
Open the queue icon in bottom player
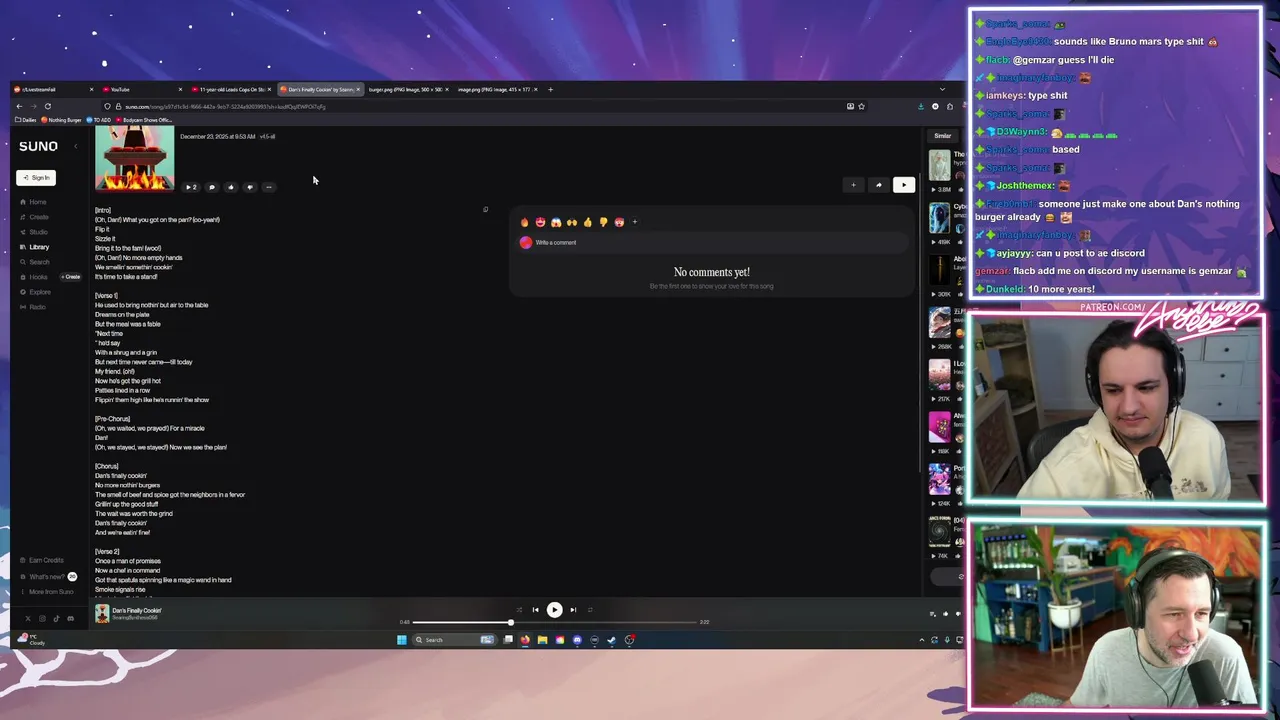click(932, 614)
